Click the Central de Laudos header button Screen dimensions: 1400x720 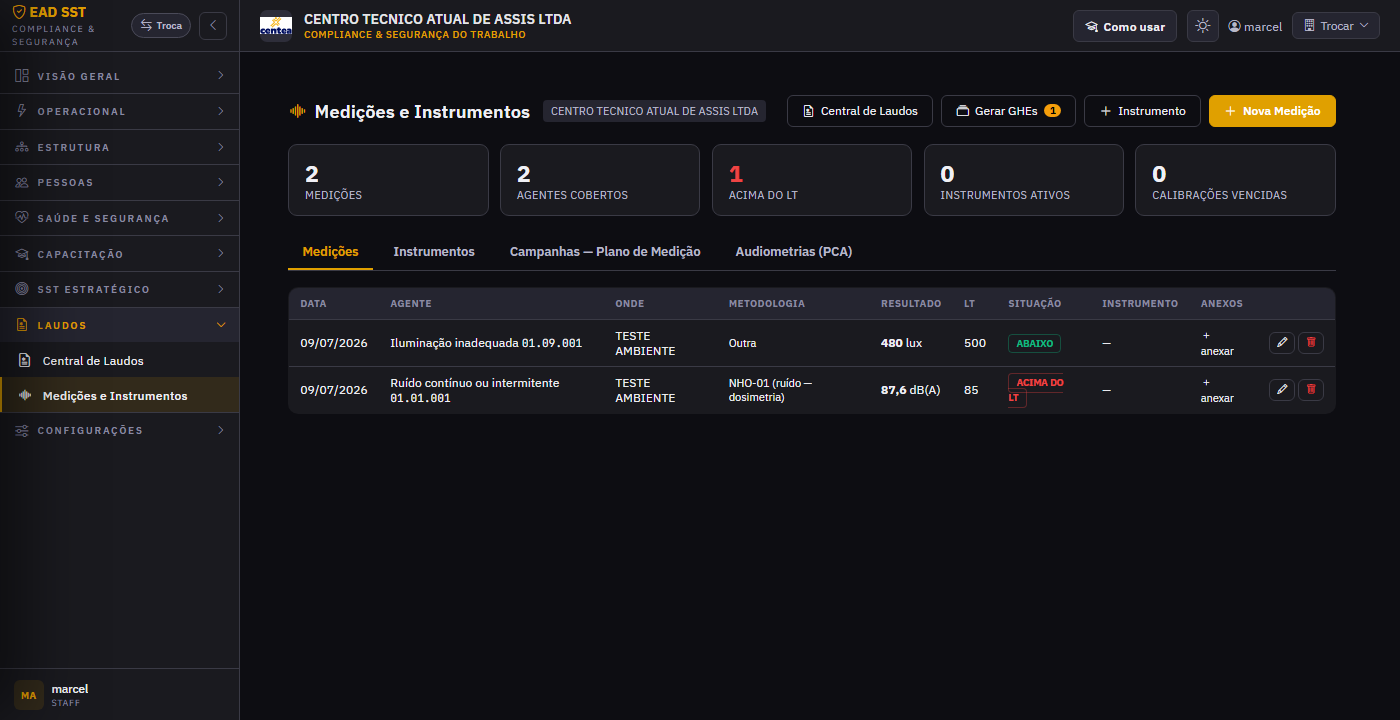click(x=860, y=111)
